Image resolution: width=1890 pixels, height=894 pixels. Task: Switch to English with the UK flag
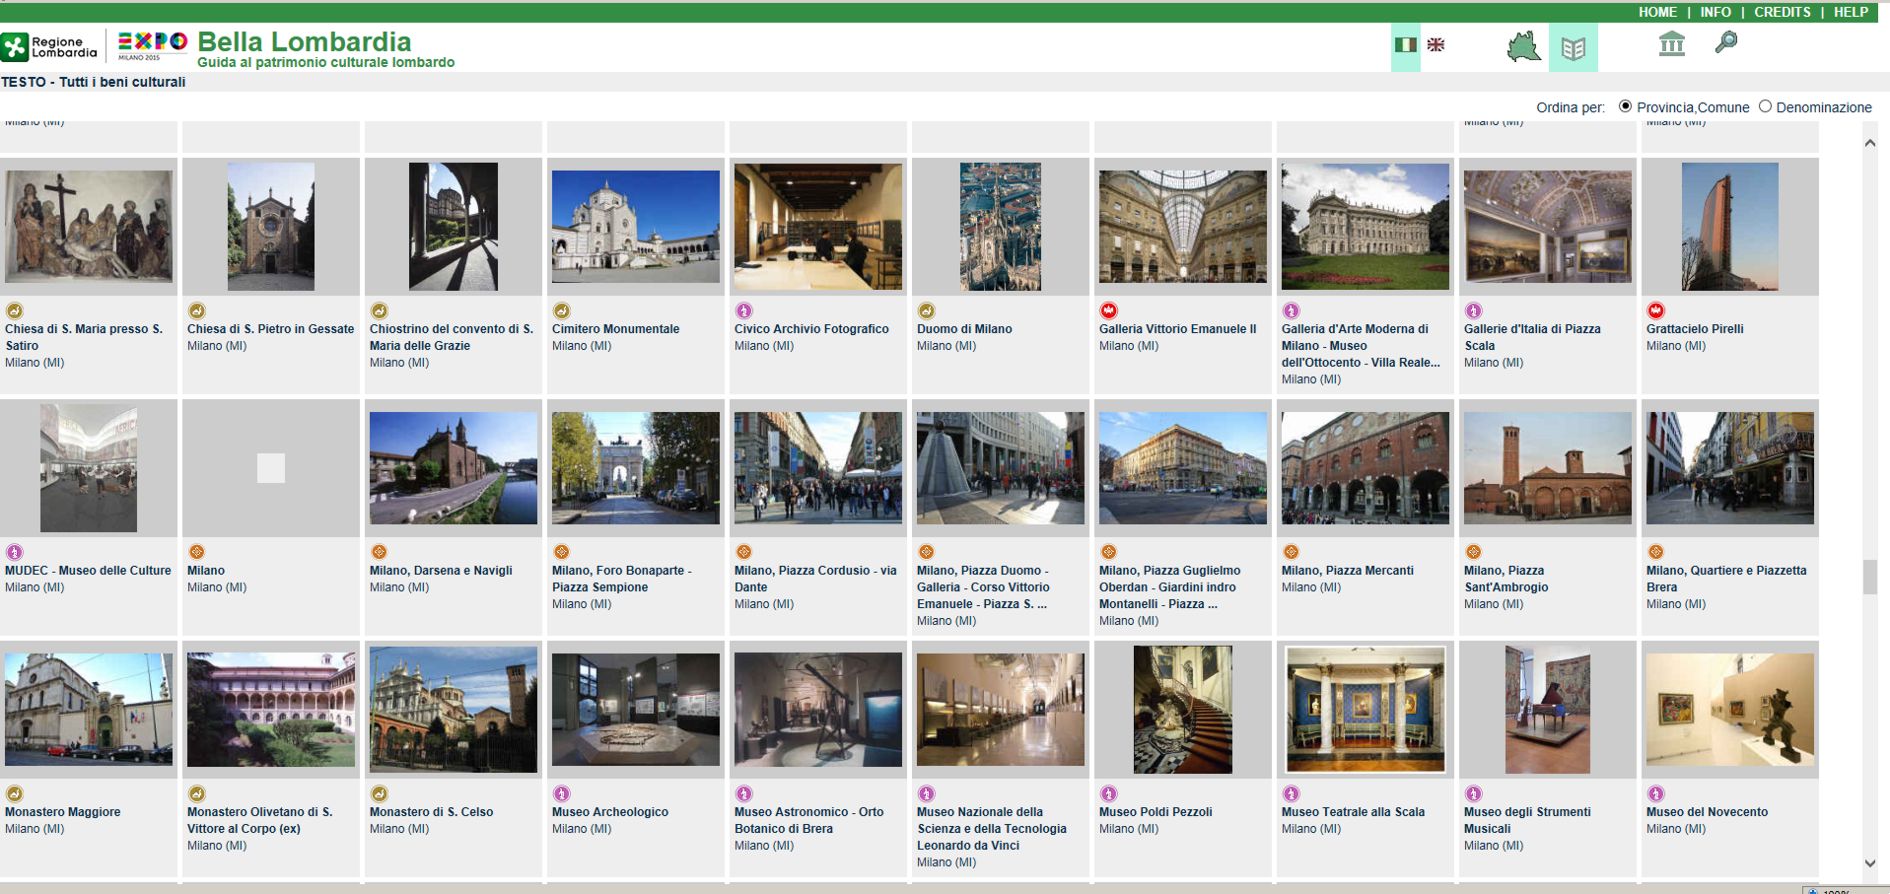click(x=1436, y=45)
